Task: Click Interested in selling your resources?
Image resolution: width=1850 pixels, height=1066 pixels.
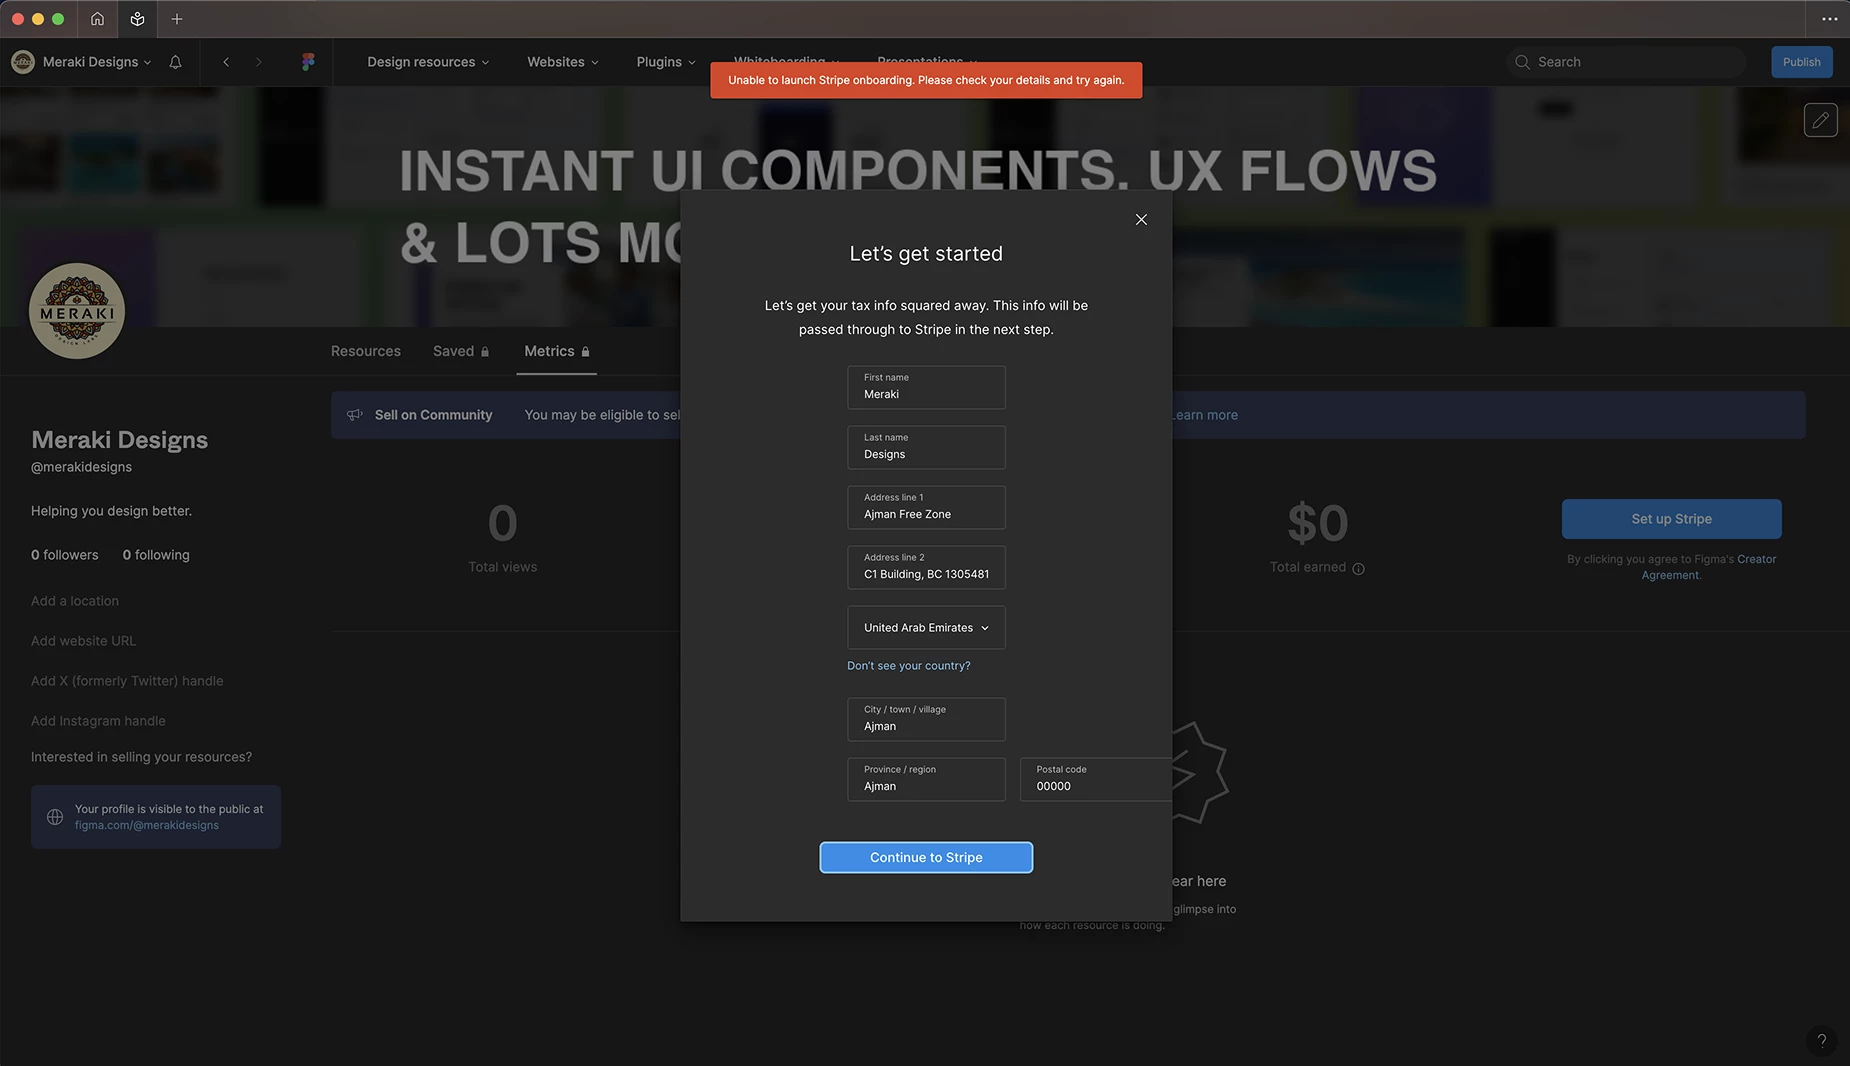Action: [x=141, y=757]
